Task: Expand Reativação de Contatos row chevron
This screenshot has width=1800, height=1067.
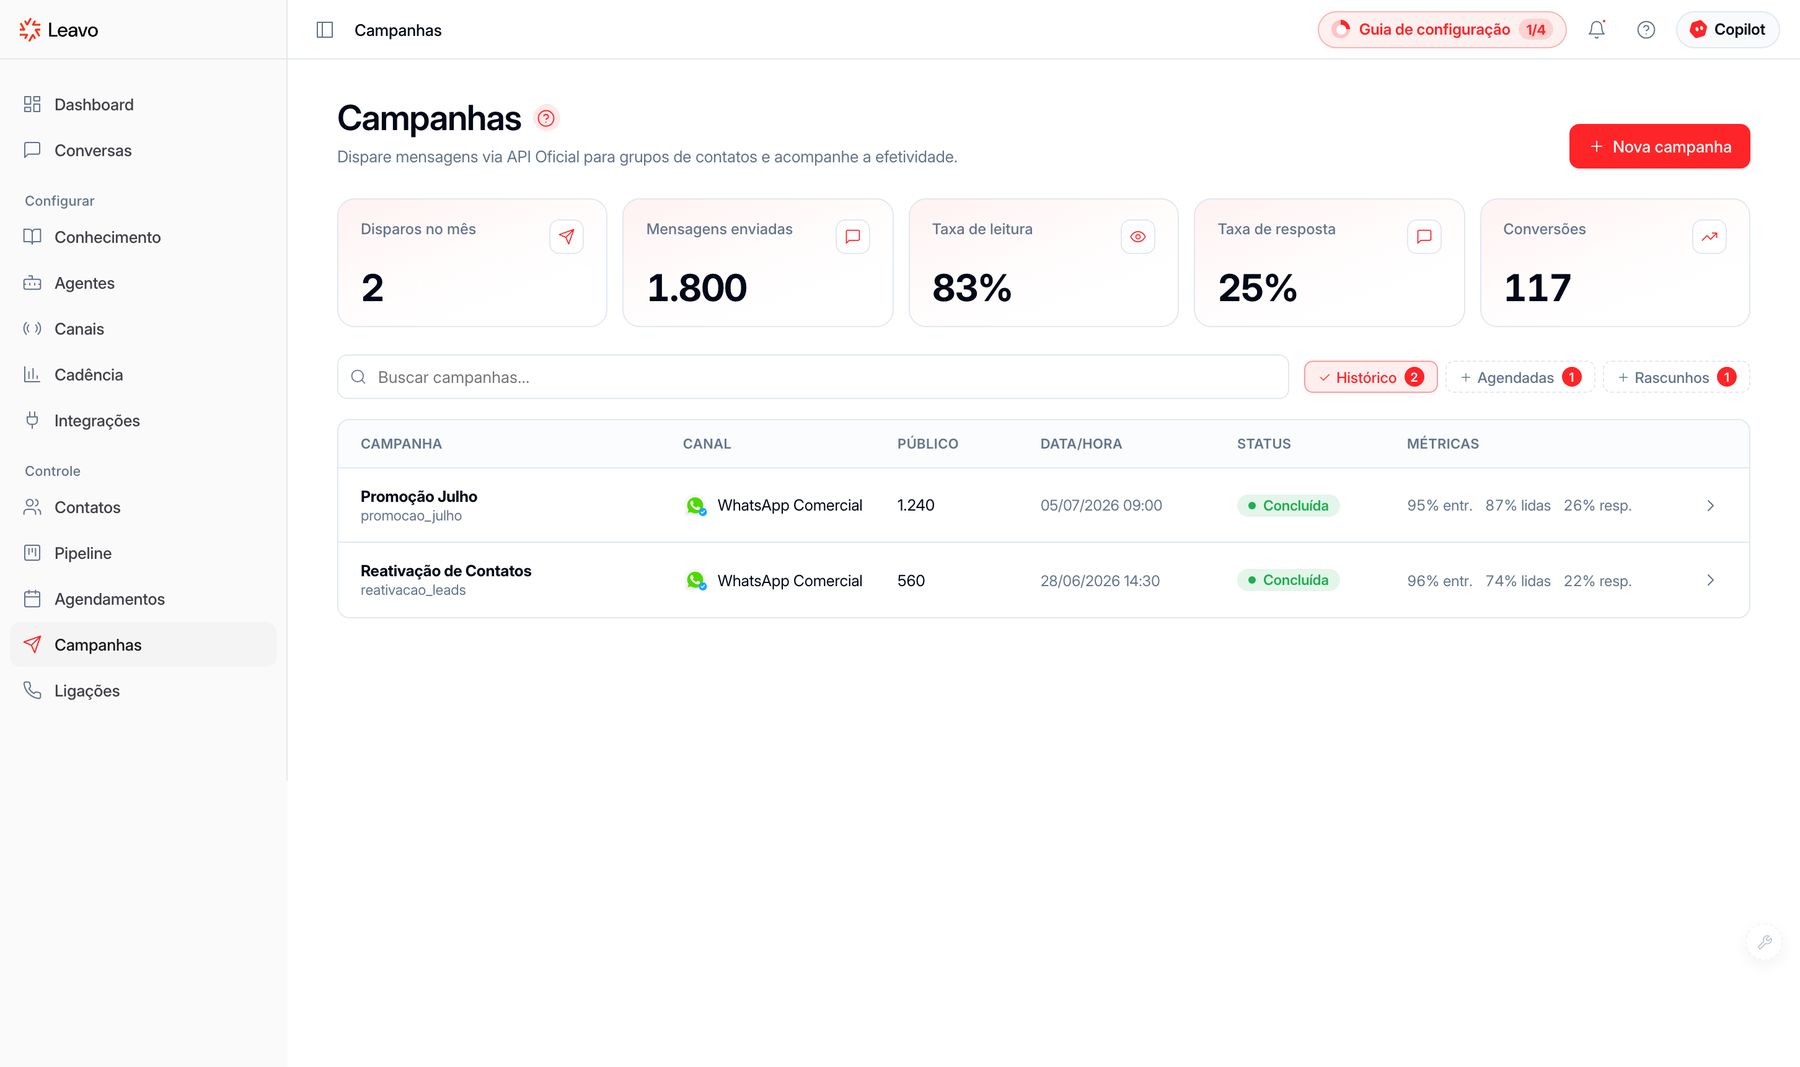Action: pos(1711,580)
